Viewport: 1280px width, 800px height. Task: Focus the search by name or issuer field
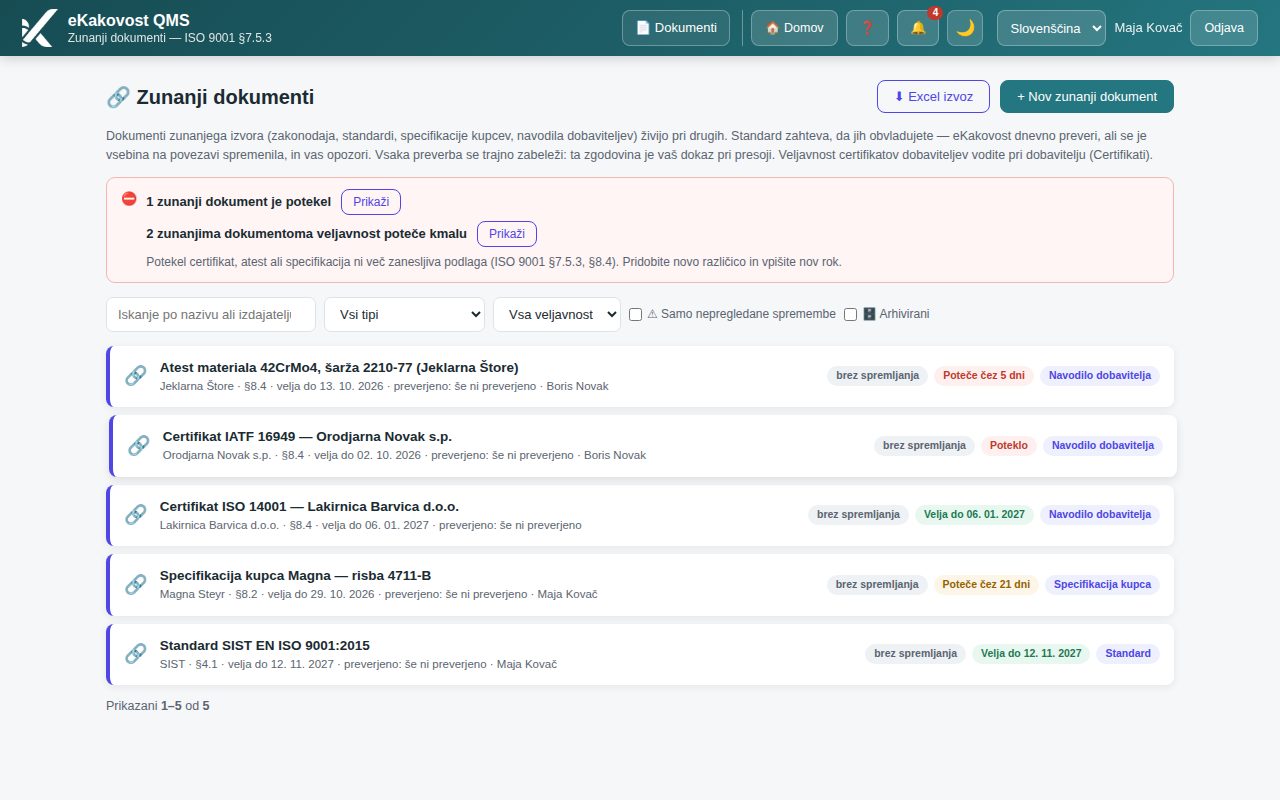coord(211,314)
